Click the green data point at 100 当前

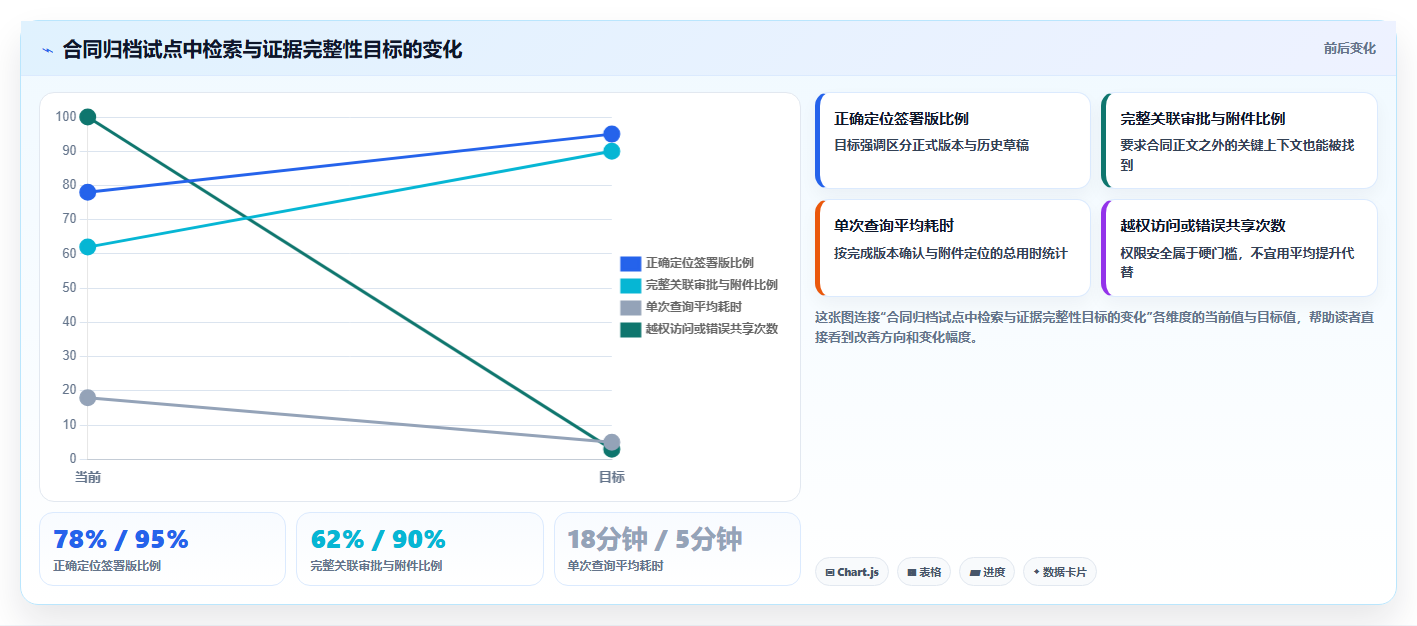(88, 117)
